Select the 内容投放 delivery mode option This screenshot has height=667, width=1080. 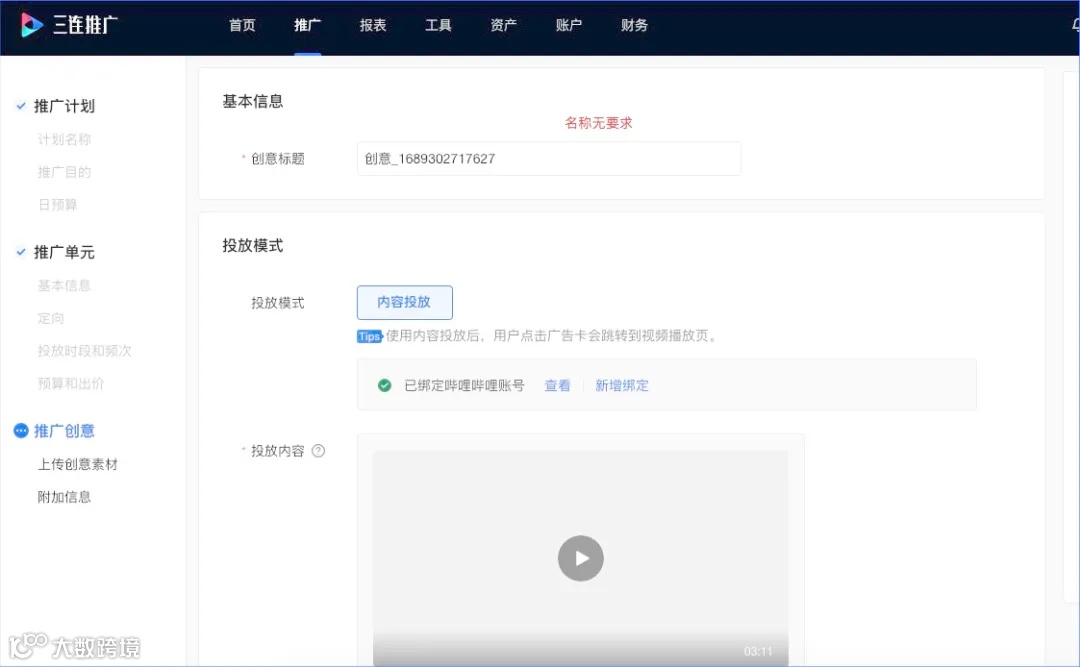point(404,302)
